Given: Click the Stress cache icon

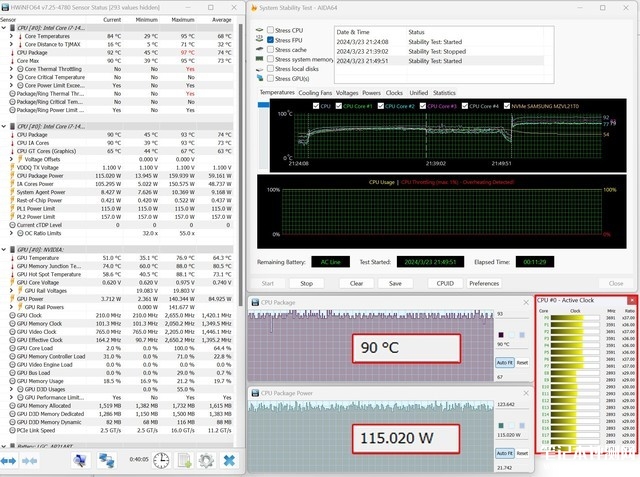Looking at the screenshot, I should point(260,49).
